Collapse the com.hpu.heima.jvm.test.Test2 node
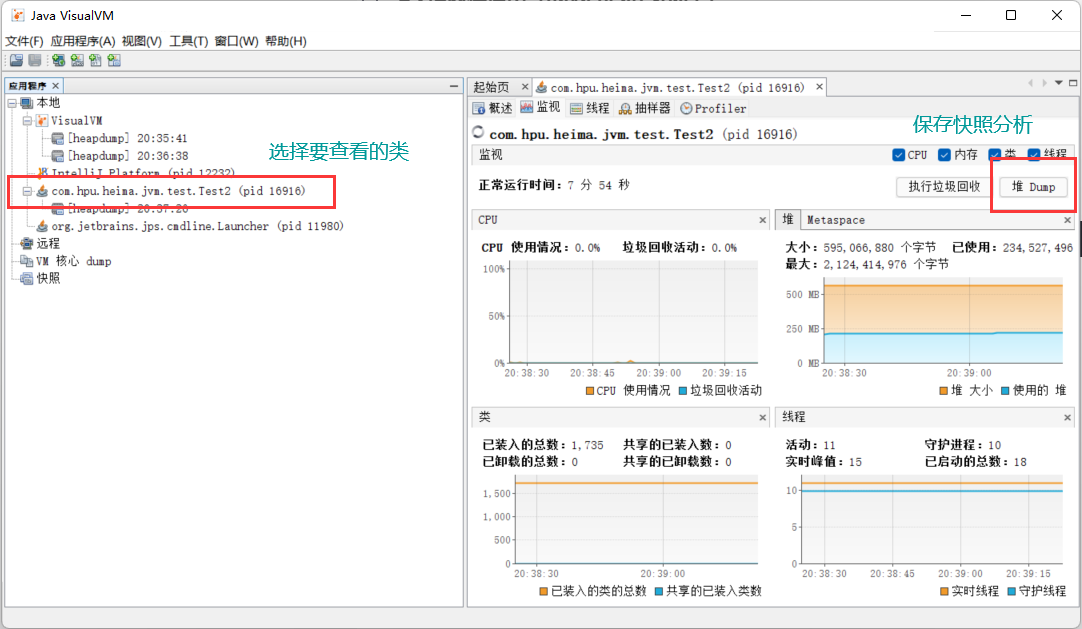 (27, 191)
